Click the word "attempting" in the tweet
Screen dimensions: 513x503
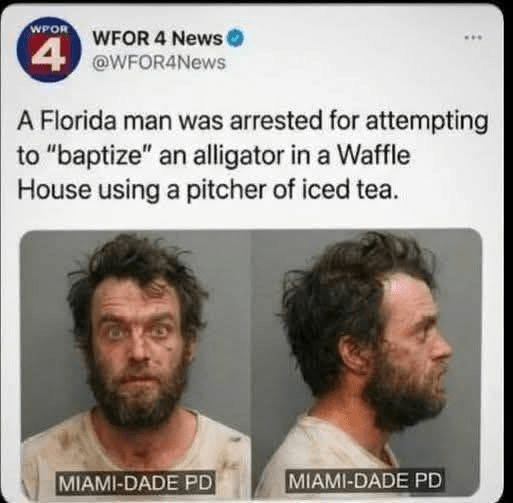[x=427, y=122]
